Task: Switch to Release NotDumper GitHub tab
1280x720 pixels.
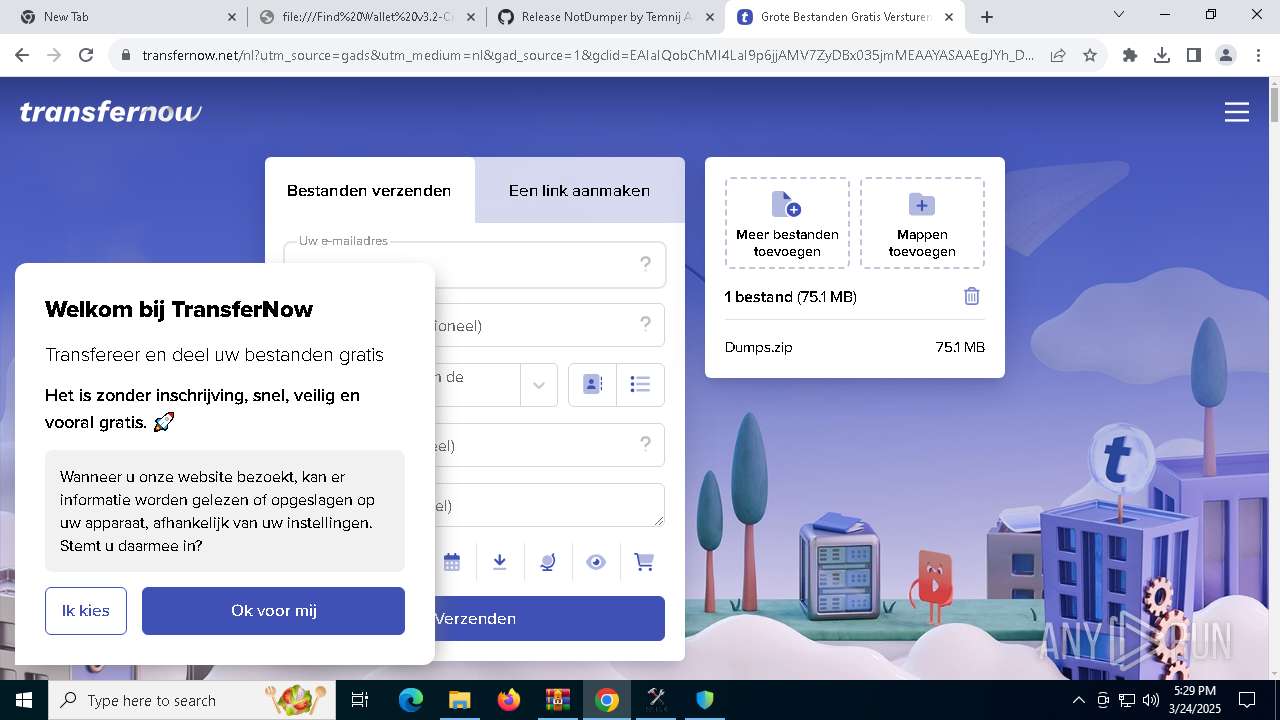Action: (604, 17)
